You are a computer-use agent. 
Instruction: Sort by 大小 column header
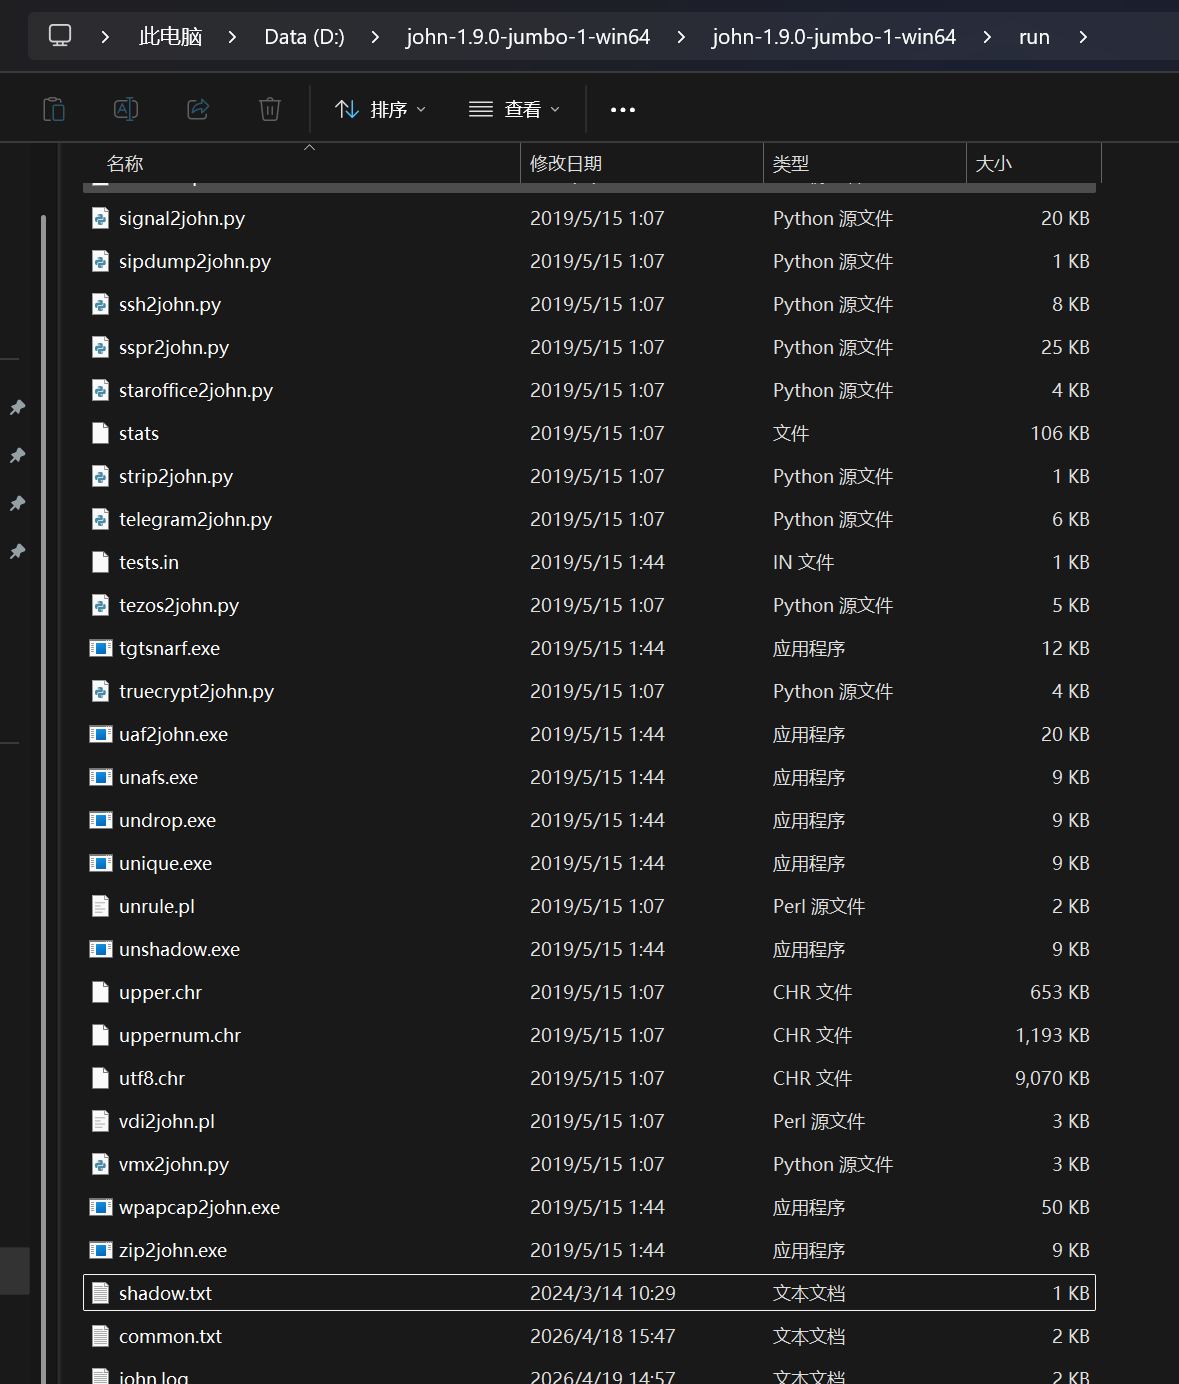1033,163
